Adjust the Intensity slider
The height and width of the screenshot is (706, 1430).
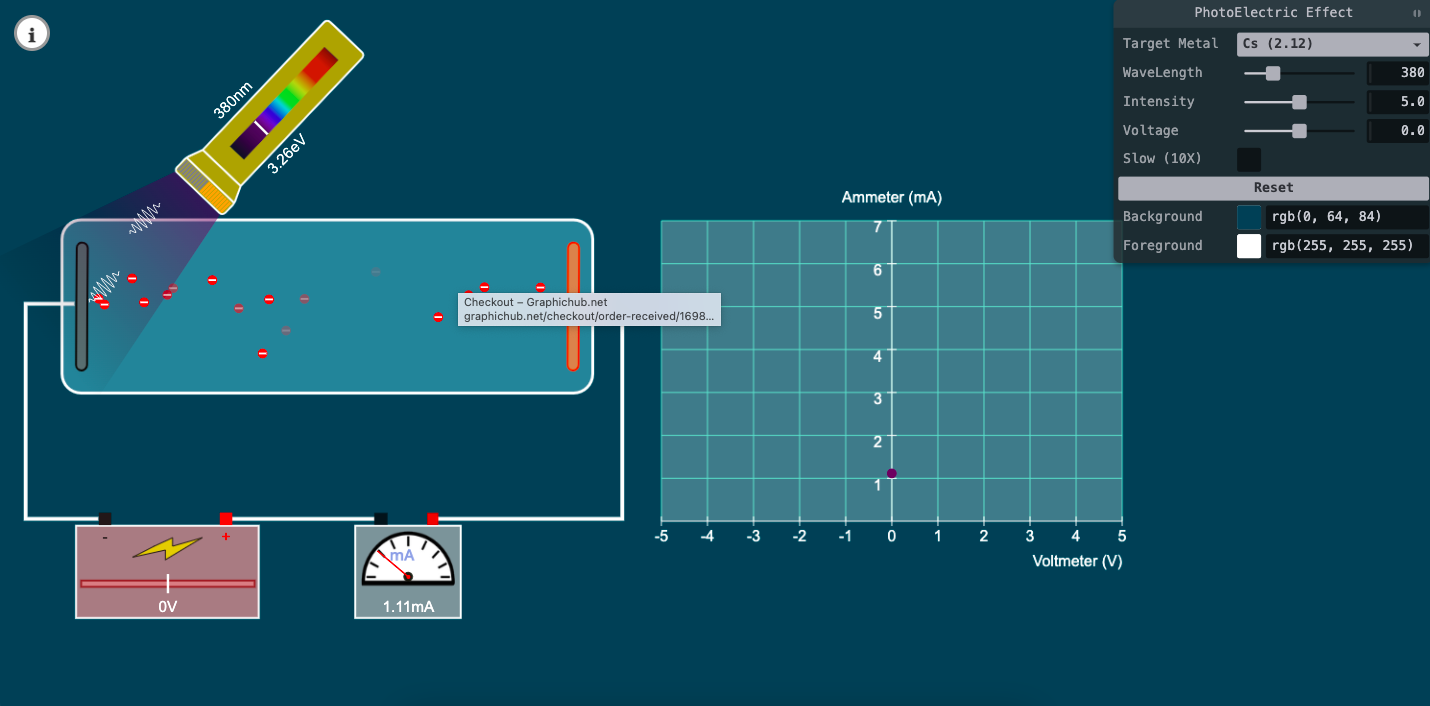[x=1298, y=102]
